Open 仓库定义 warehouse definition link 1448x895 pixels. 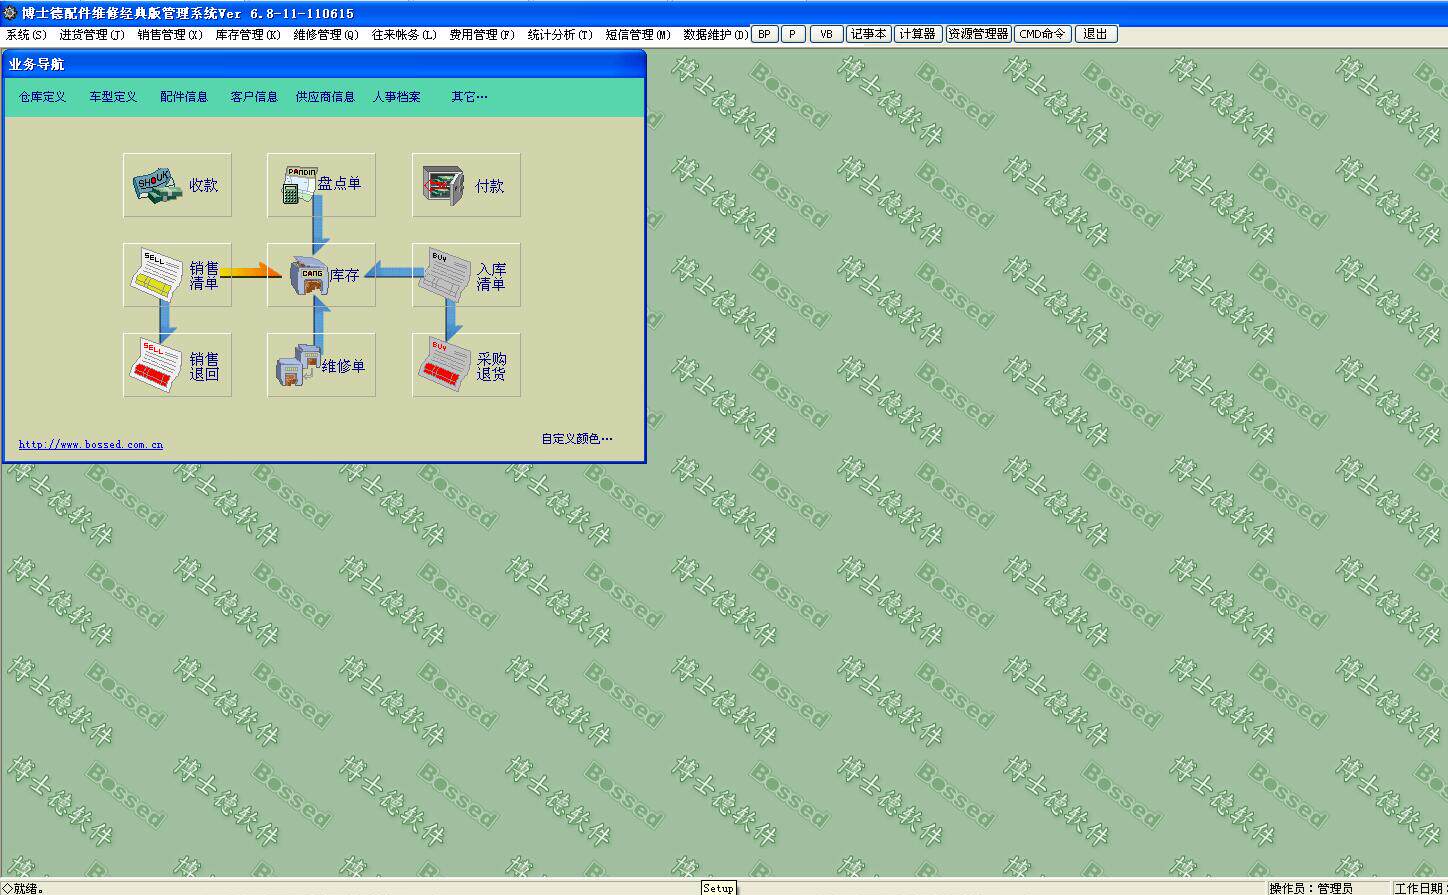tap(43, 97)
